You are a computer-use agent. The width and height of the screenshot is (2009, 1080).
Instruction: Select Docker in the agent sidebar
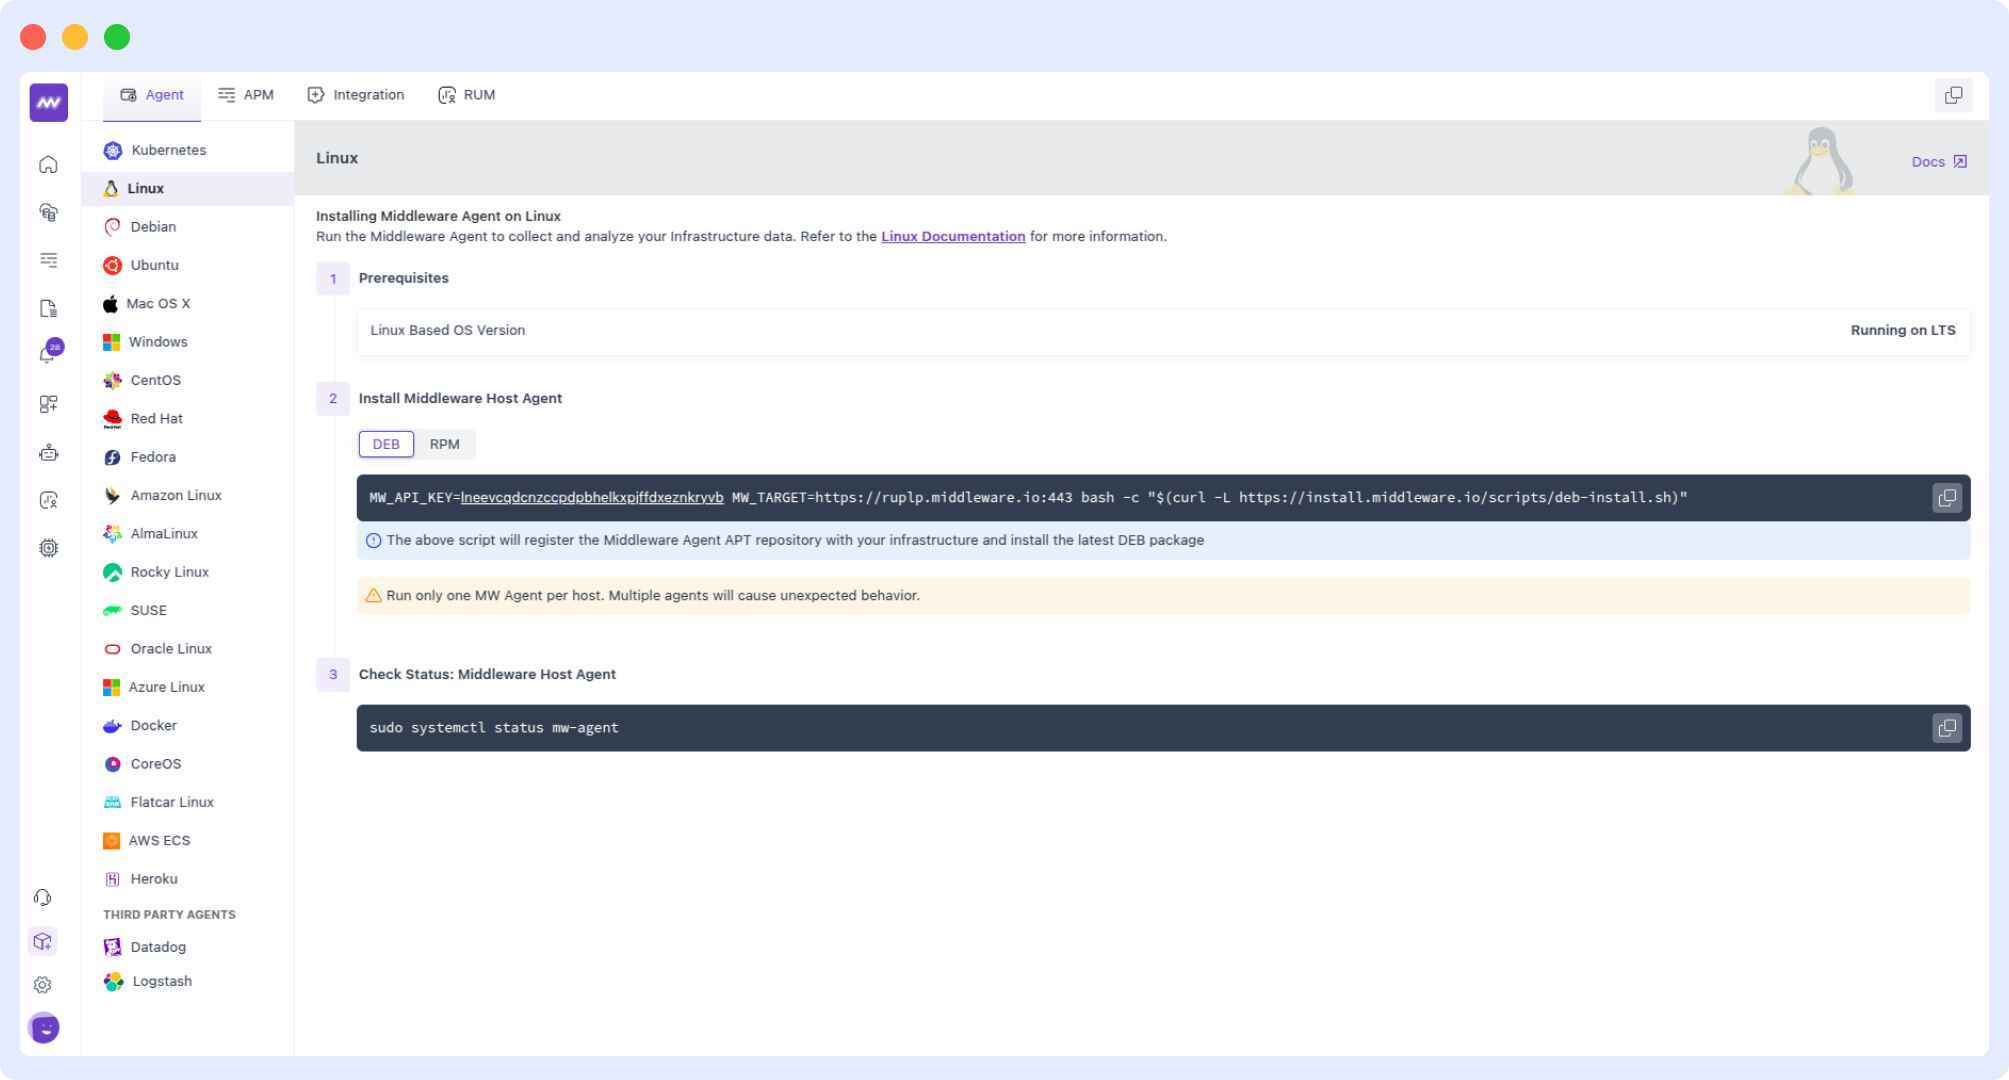153,725
